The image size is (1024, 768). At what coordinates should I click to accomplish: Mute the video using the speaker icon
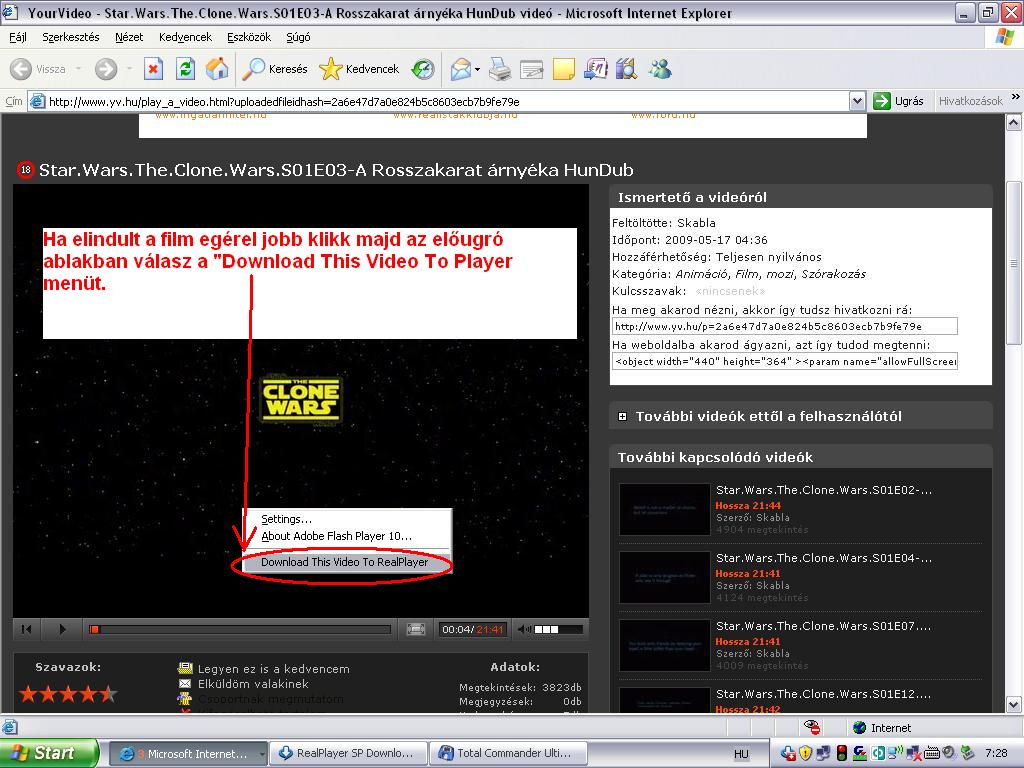point(524,629)
